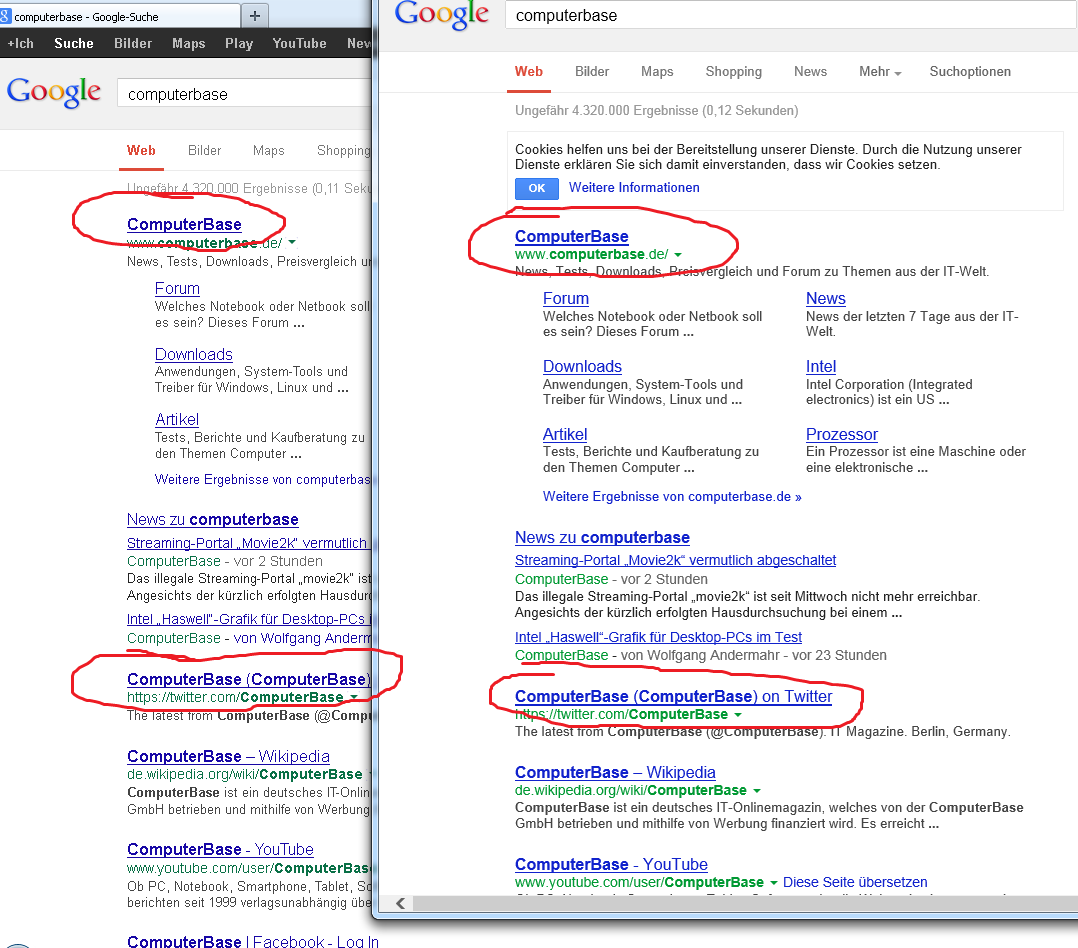Image resolution: width=1078 pixels, height=948 pixels.
Task: Open the Artikel sitelink in right window
Action: 565,434
